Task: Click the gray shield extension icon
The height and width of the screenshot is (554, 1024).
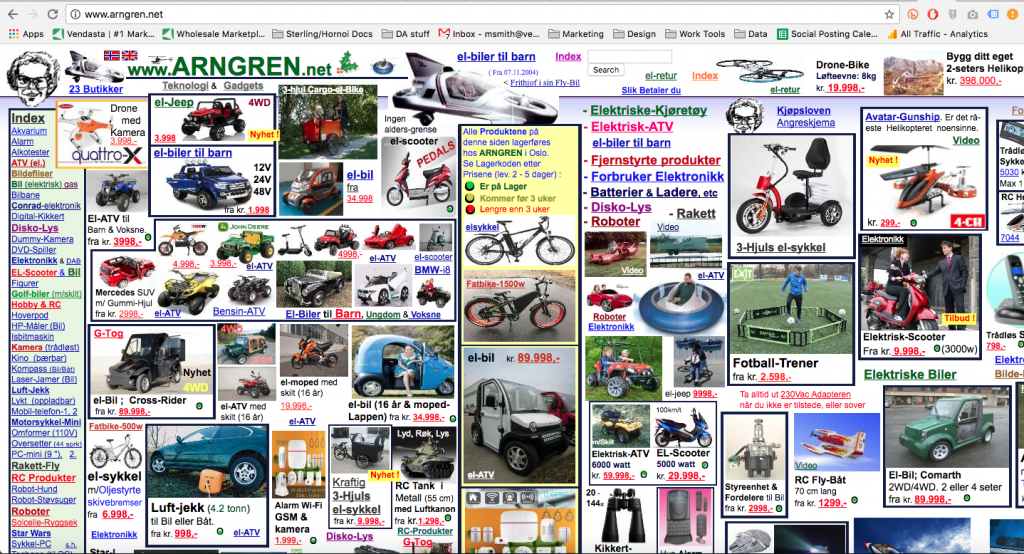Action: pos(953,14)
